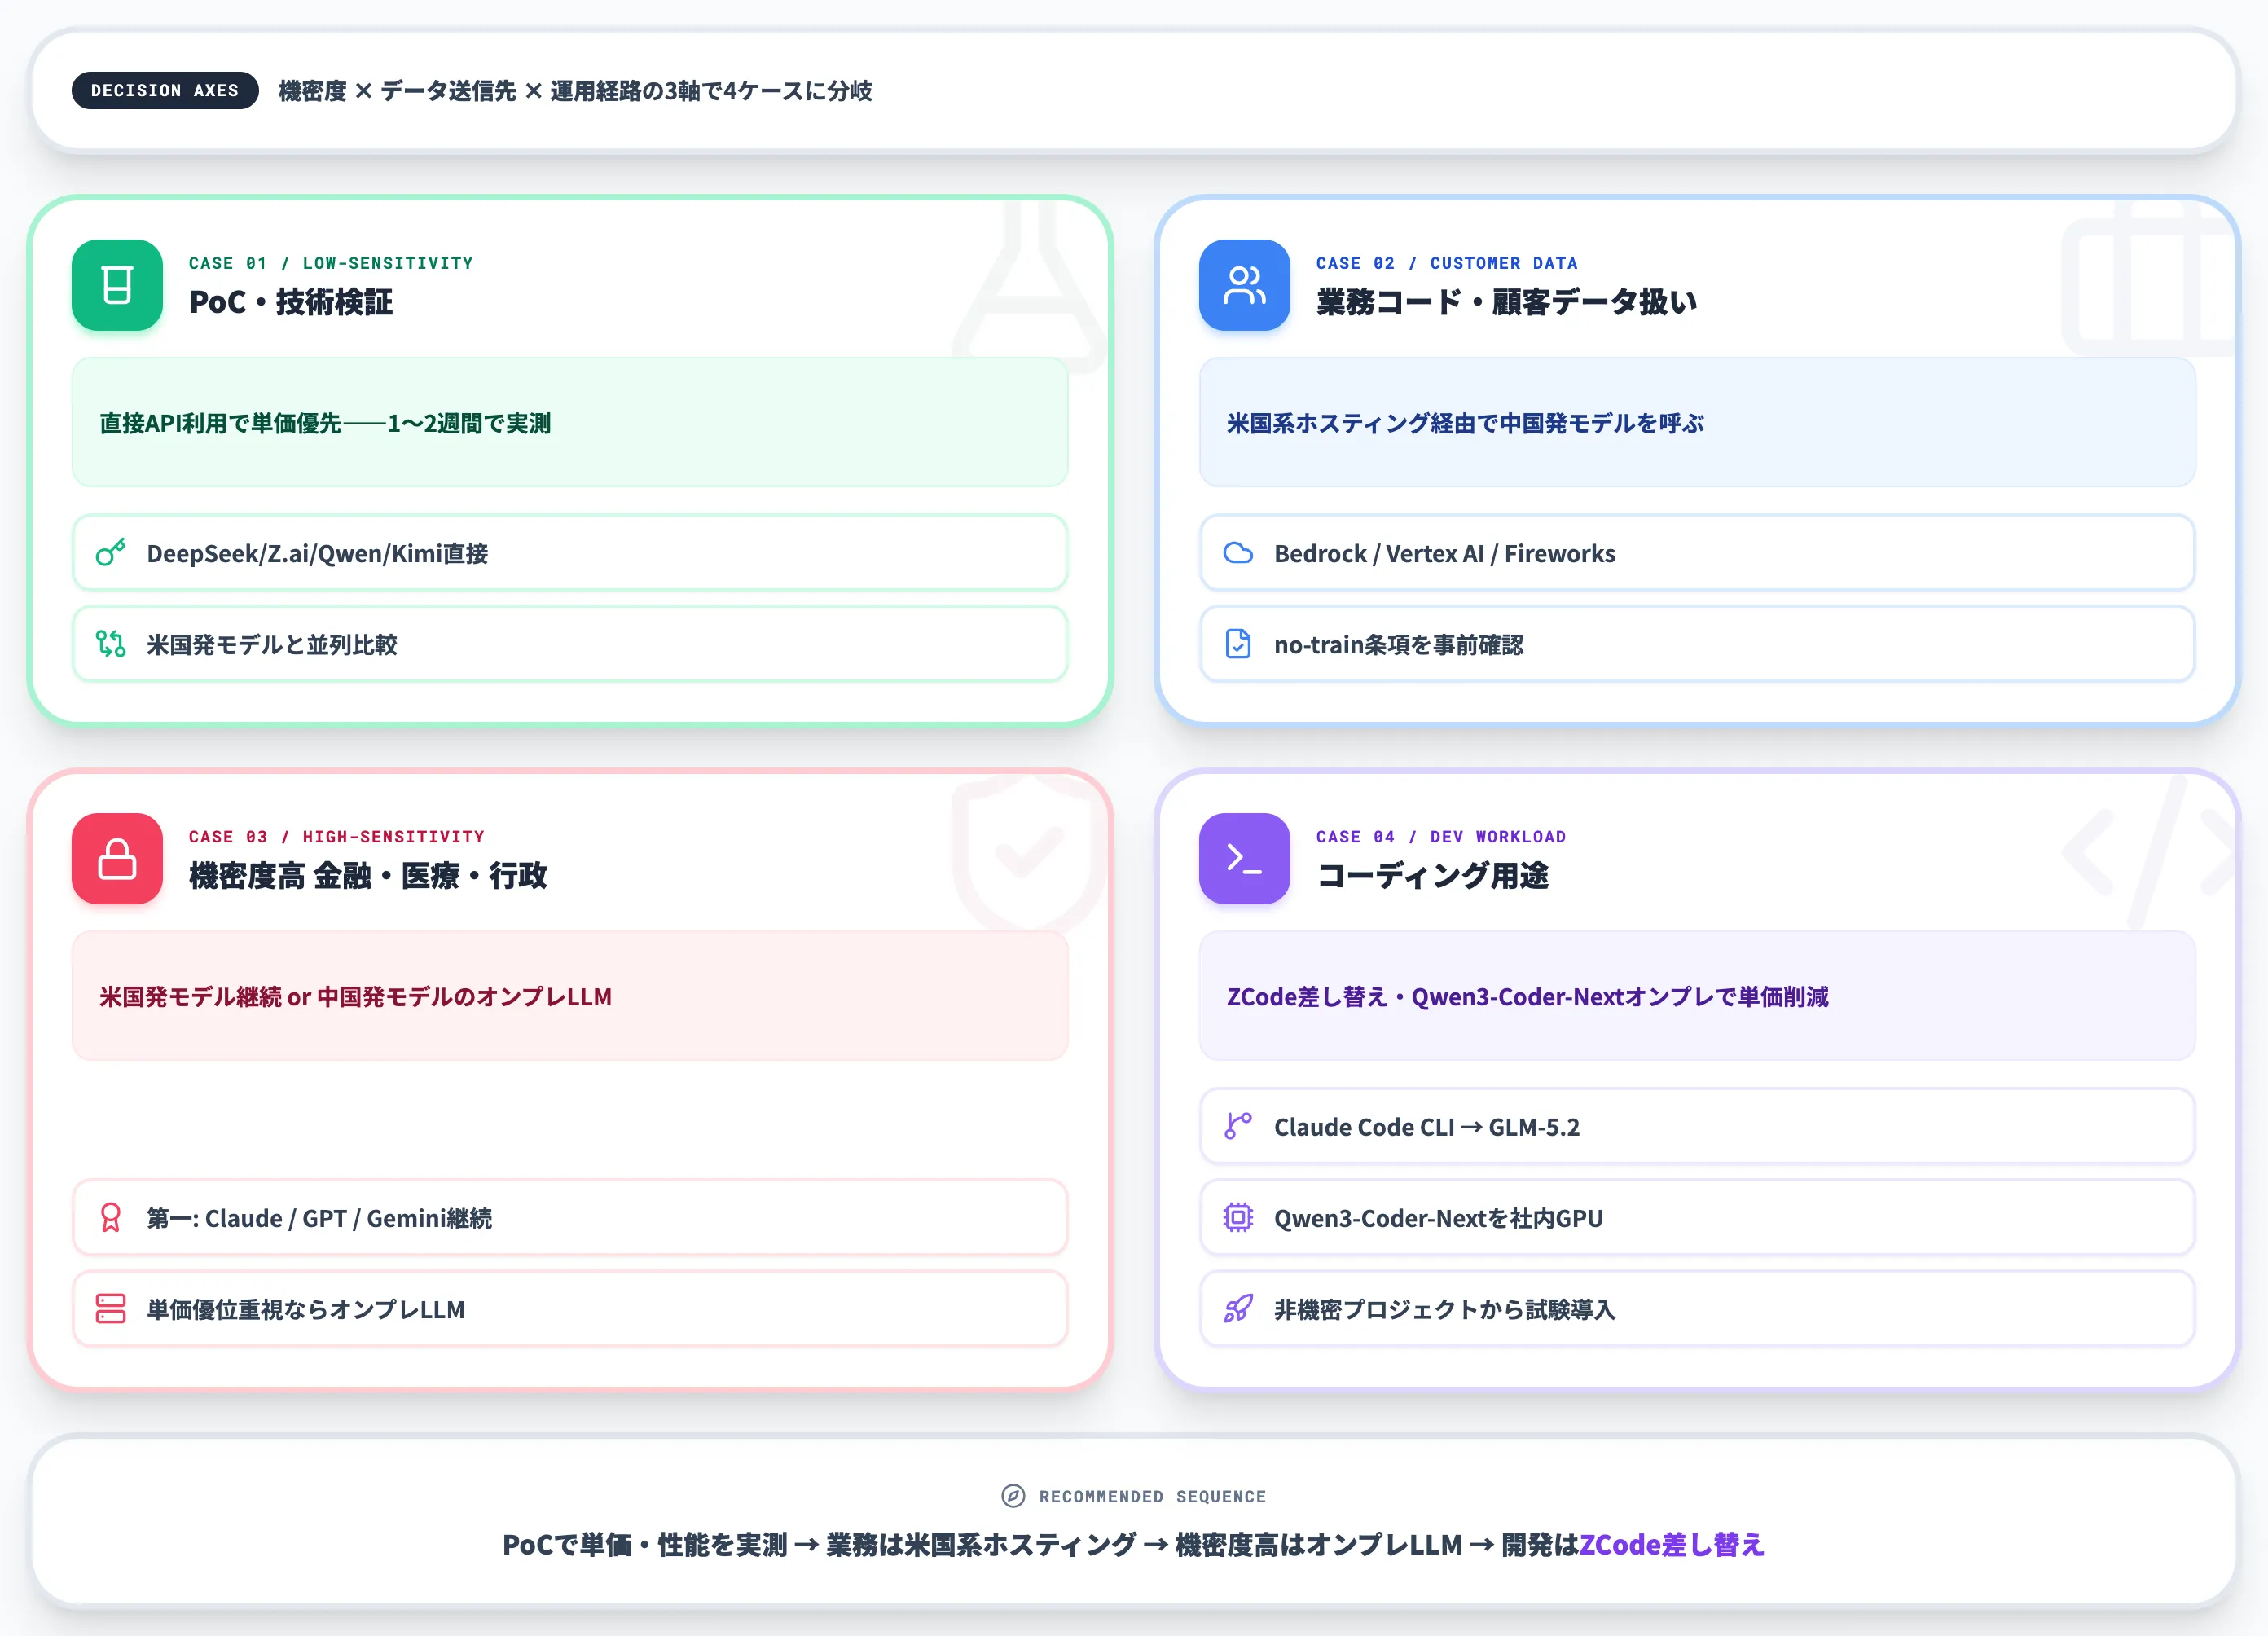Image resolution: width=2268 pixels, height=1636 pixels.
Task: Click the label CASE 04 / DEV WORKLOAD
Action: (1441, 837)
